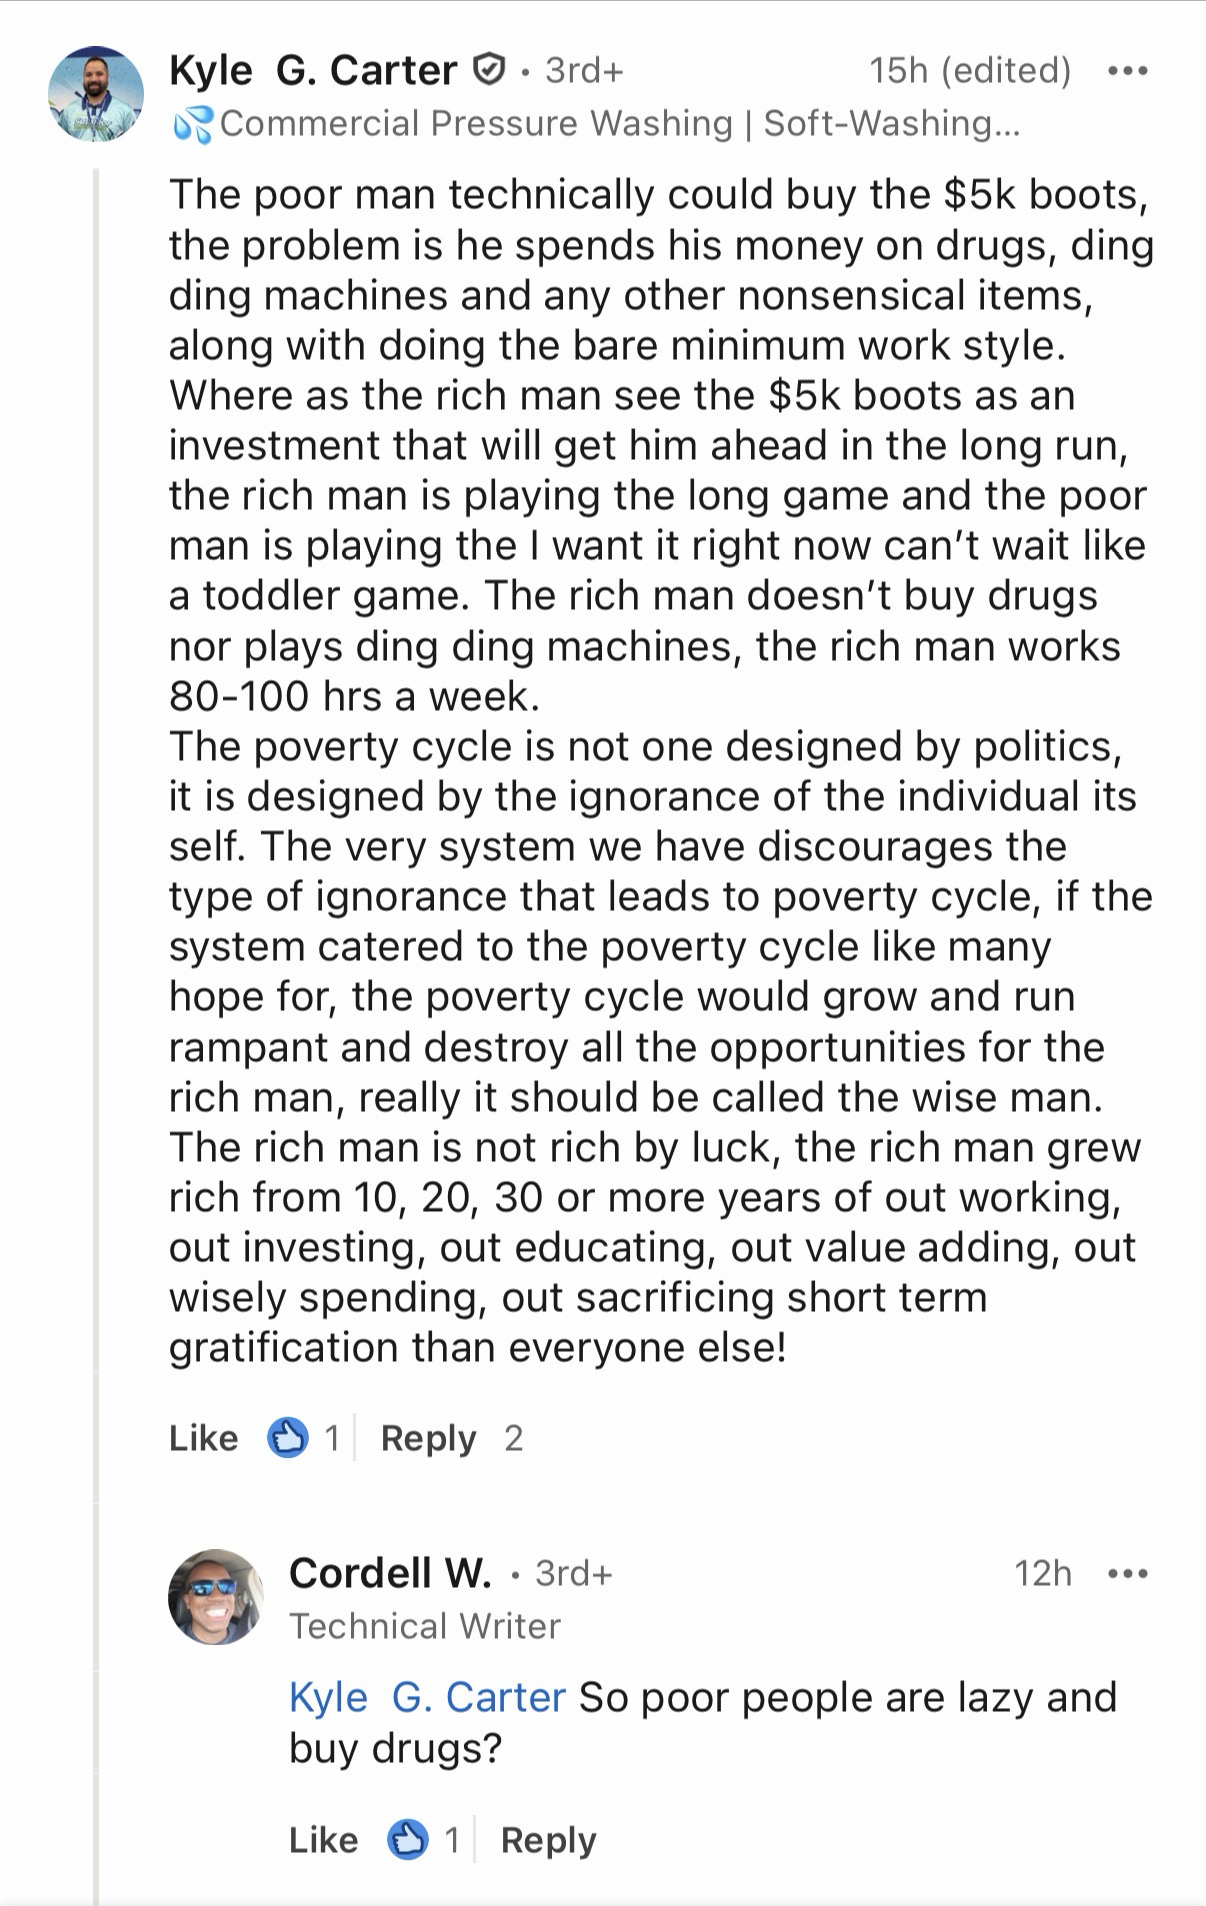The height and width of the screenshot is (1906, 1206).
Task: Like Kyle G. Carter's comment
Action: click(204, 1438)
